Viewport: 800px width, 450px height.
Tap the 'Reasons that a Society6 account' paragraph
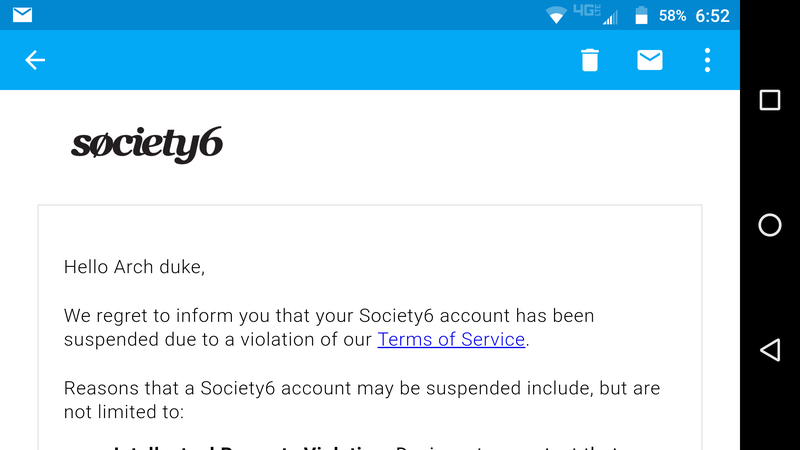pos(362,400)
